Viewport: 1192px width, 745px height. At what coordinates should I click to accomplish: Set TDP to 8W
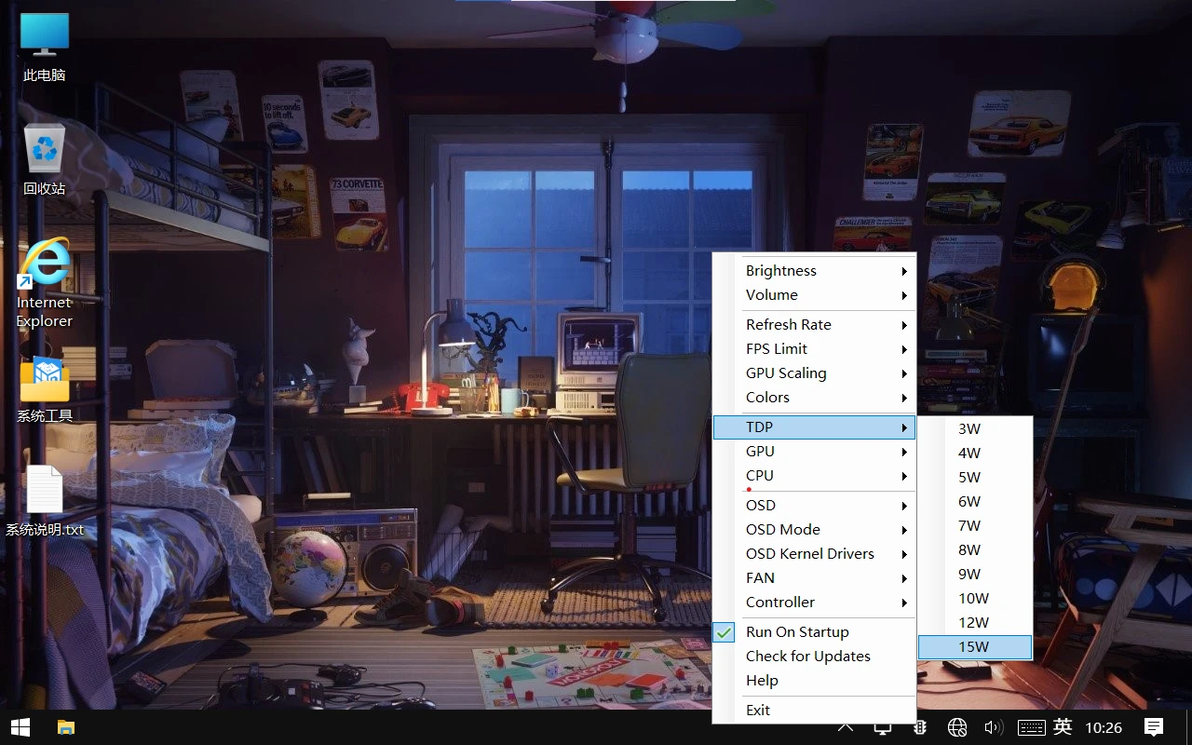975,550
